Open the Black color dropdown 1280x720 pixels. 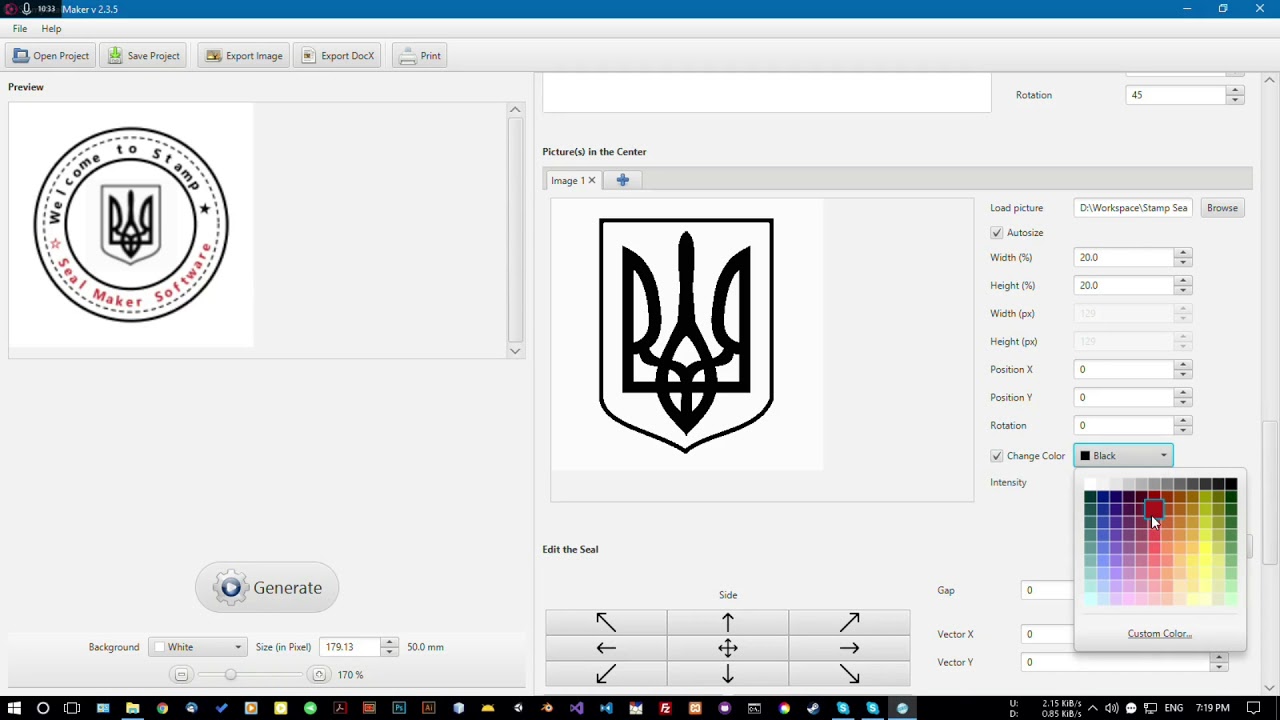tap(1123, 456)
